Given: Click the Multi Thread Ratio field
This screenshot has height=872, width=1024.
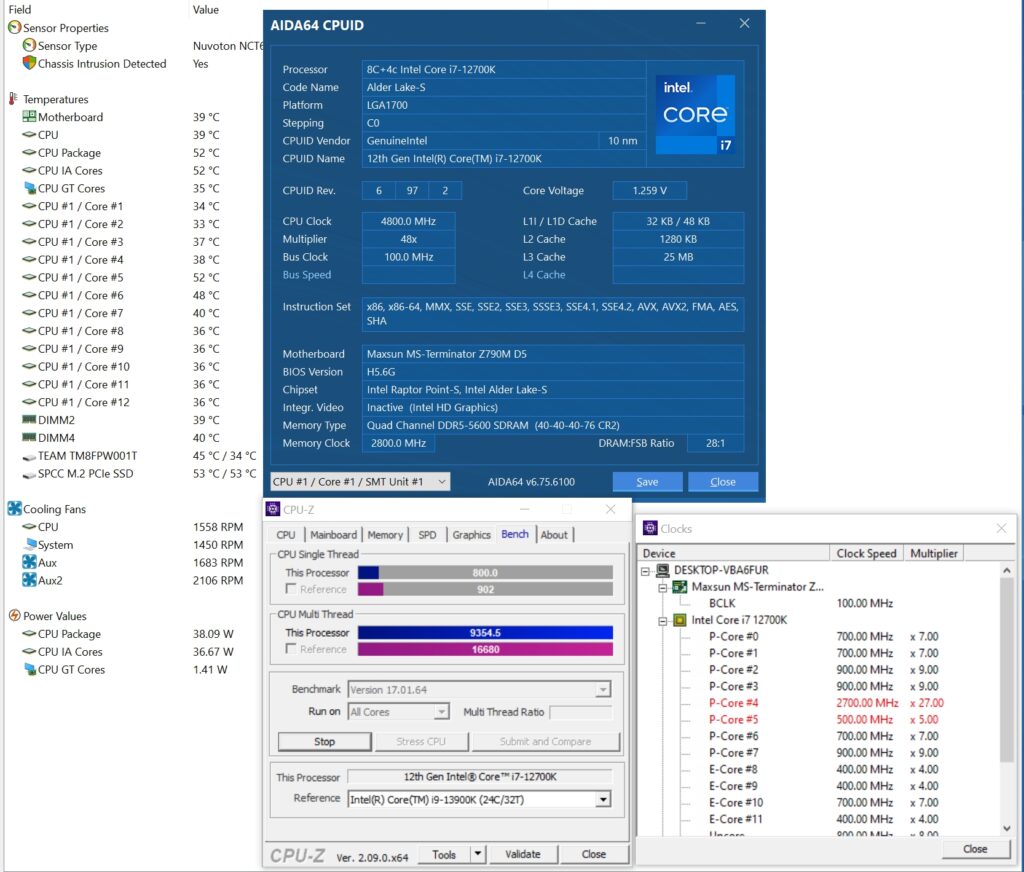Looking at the screenshot, I should click(581, 711).
